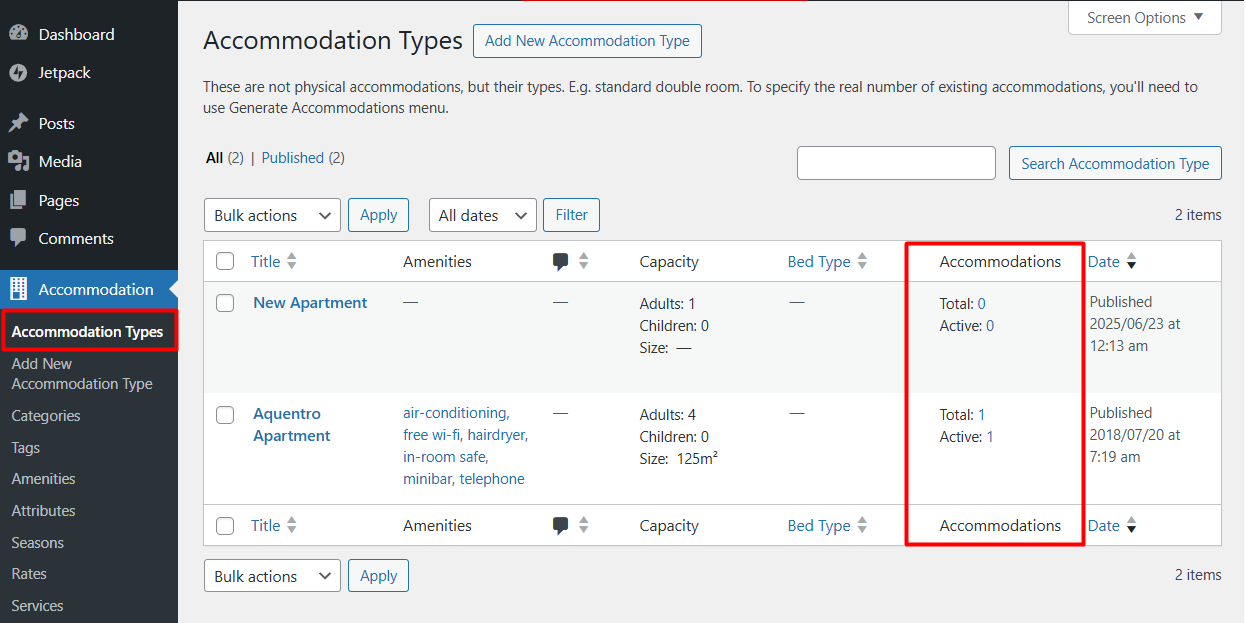Open Add New Accommodation Type submenu item
The height and width of the screenshot is (623, 1246).
(x=82, y=374)
